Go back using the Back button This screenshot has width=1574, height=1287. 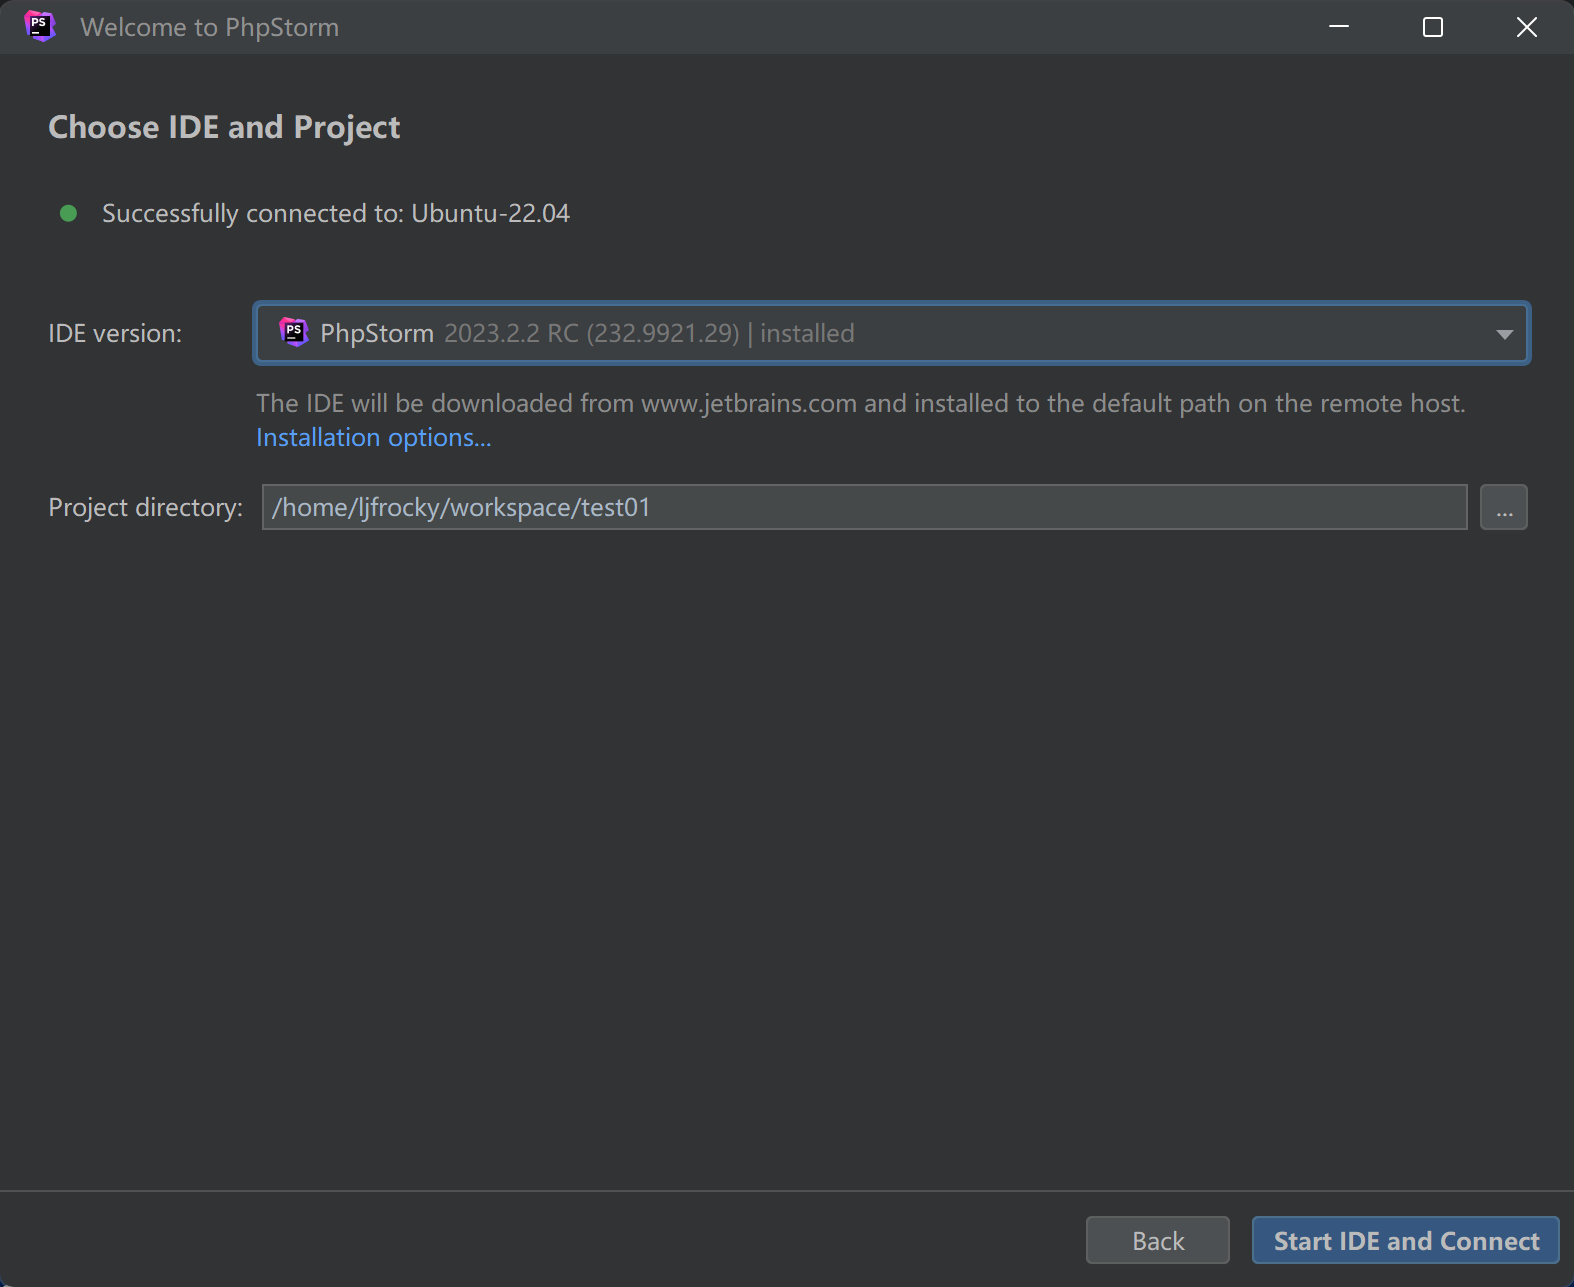click(1158, 1240)
